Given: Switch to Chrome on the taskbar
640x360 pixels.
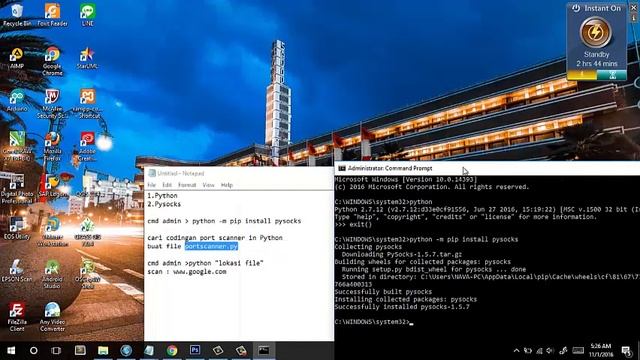Looking at the screenshot, I should (x=172, y=351).
